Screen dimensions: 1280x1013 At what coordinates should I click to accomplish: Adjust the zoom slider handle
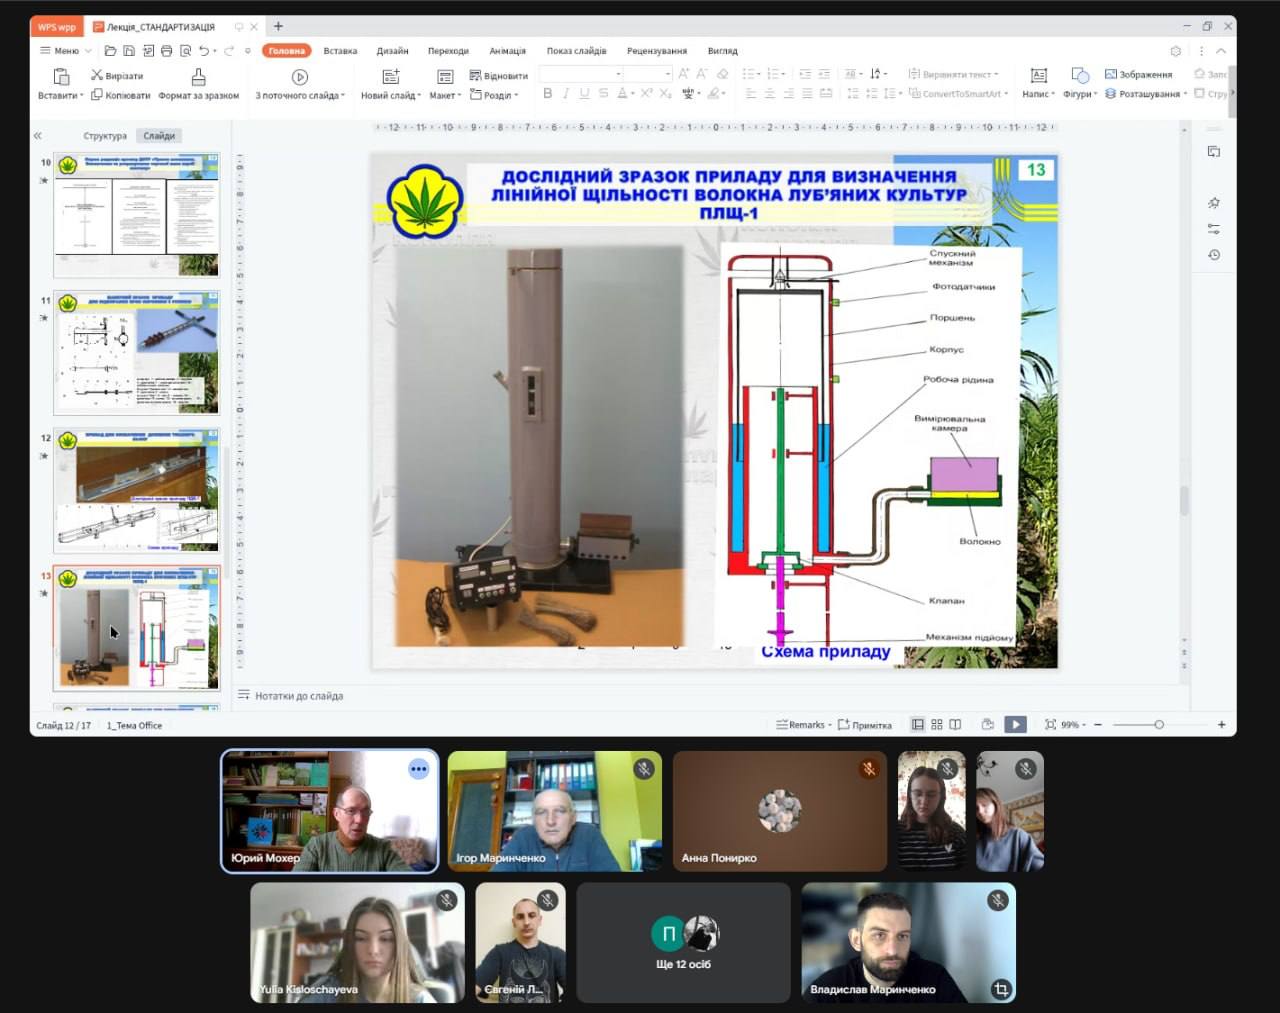(x=1159, y=725)
